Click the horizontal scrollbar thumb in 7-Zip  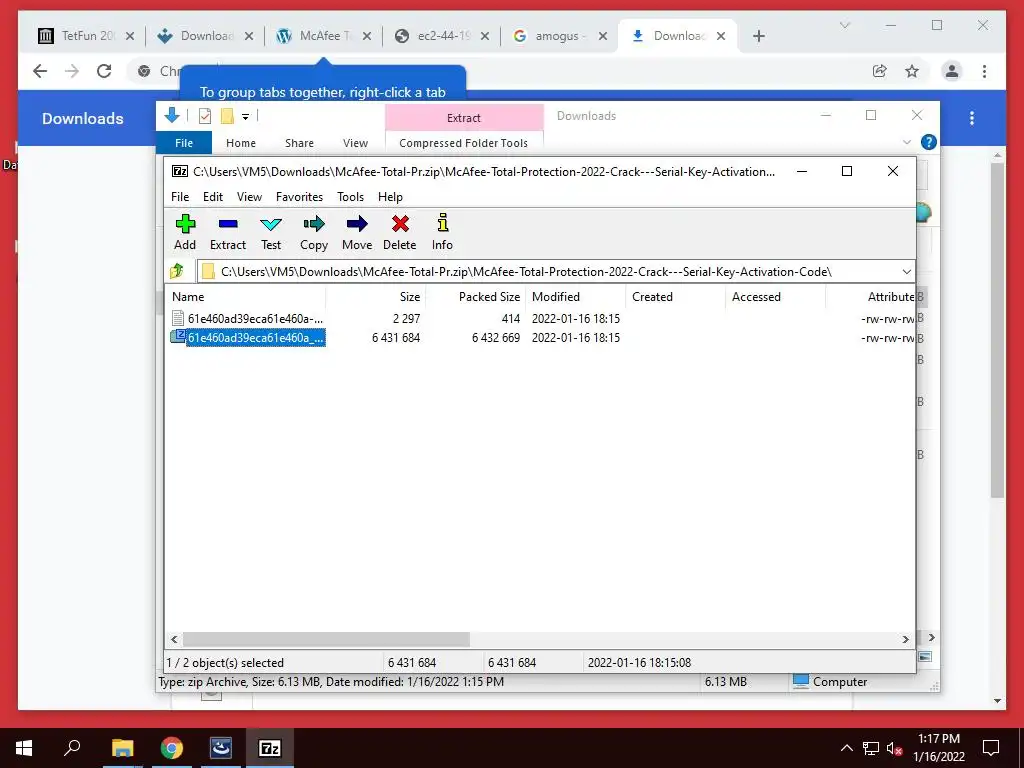coord(326,639)
